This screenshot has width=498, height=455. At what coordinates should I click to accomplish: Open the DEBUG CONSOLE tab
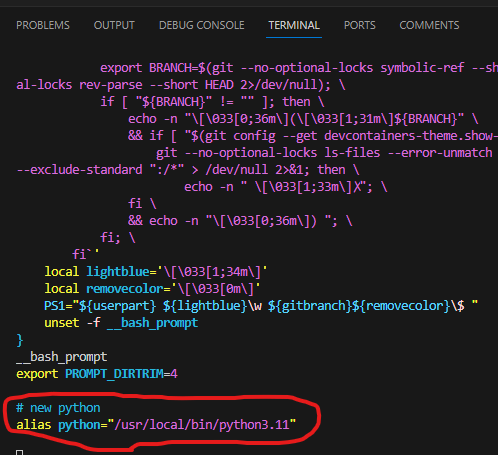tap(202, 25)
